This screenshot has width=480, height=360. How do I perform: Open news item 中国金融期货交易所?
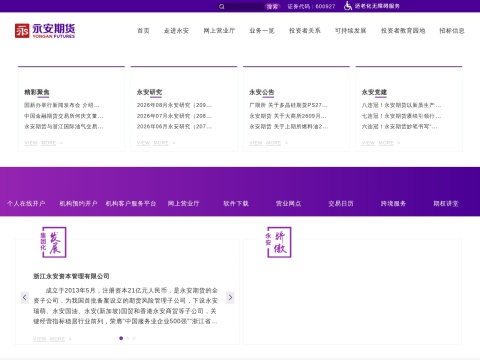click(64, 116)
